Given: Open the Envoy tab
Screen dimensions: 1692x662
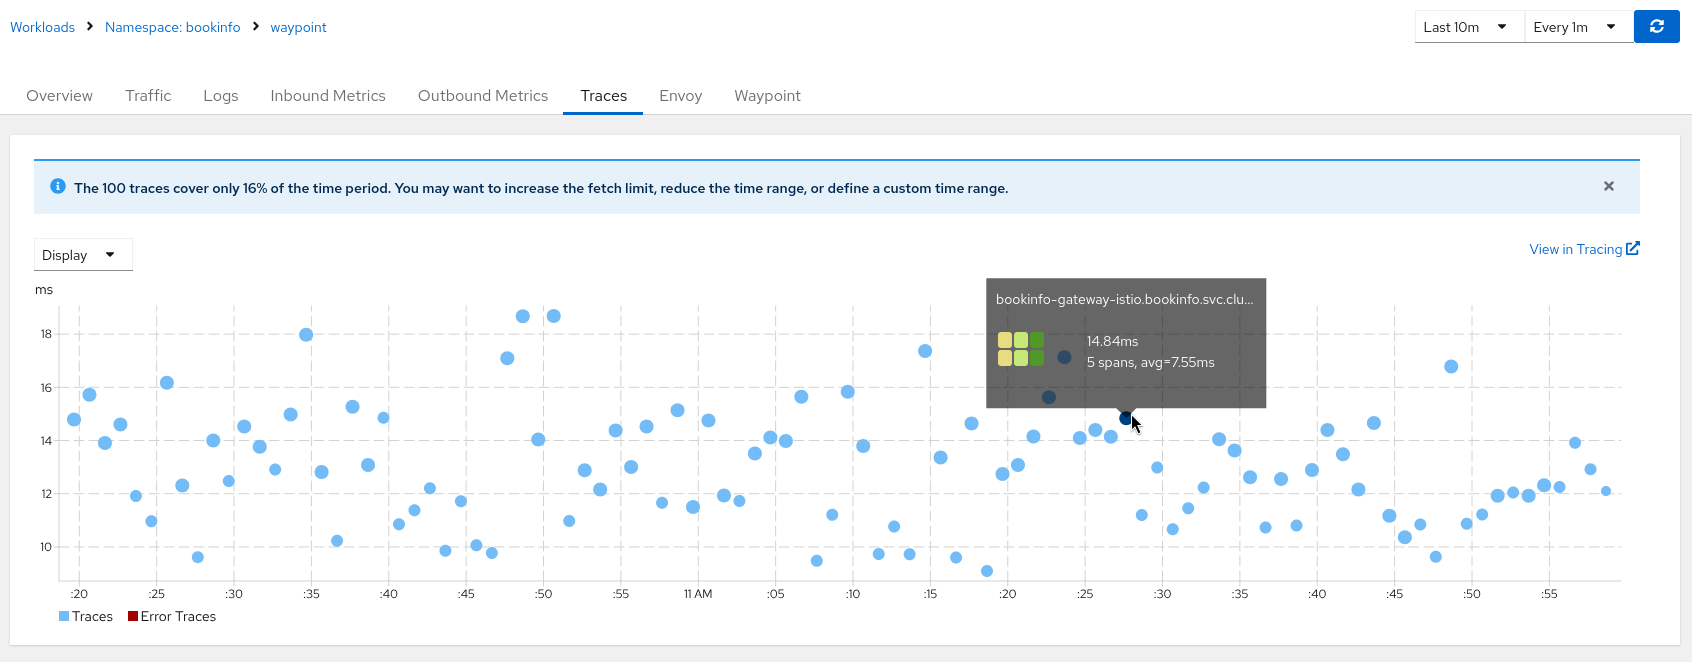Looking at the screenshot, I should pyautogui.click(x=680, y=96).
